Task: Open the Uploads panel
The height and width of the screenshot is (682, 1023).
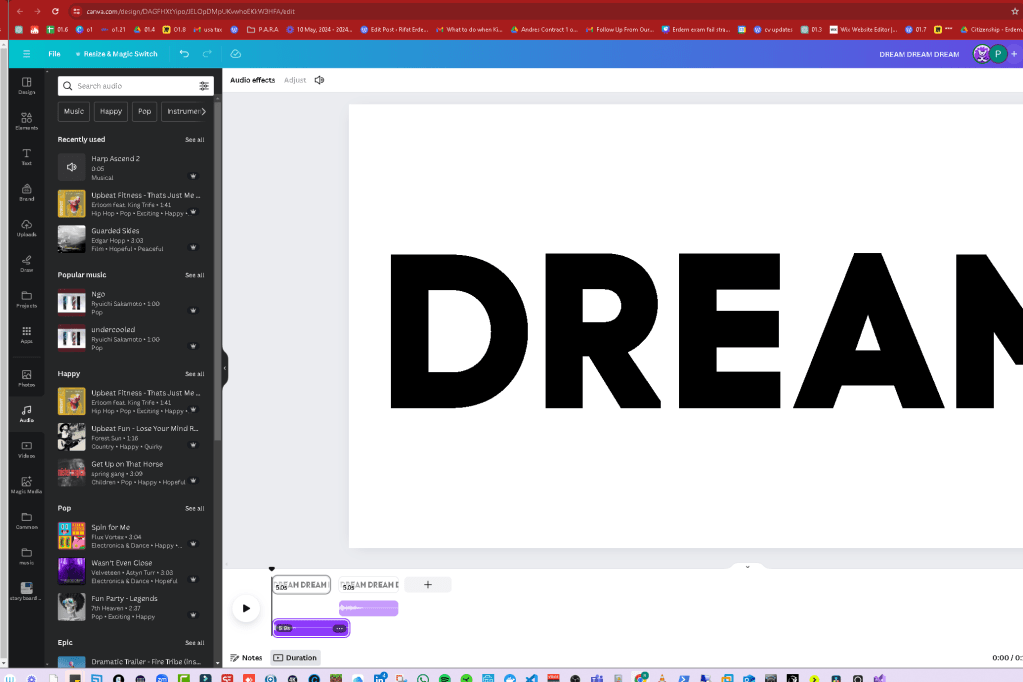Action: [26, 228]
